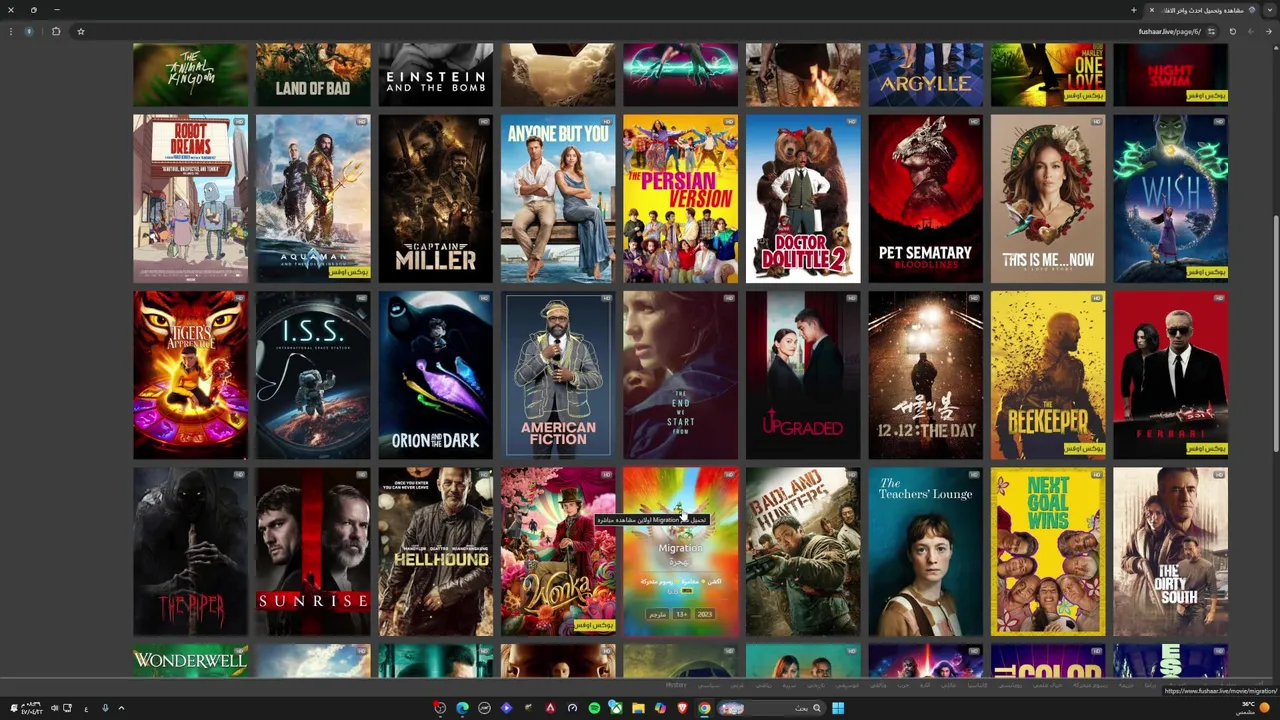The width and height of the screenshot is (1280, 720).
Task: Open the 12.12: The Day poster
Action: (926, 375)
